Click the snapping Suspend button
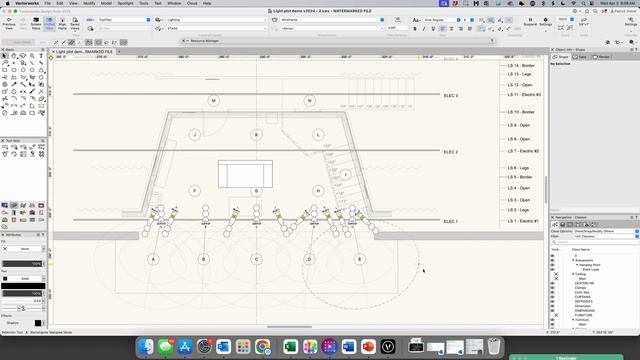 tap(530, 22)
